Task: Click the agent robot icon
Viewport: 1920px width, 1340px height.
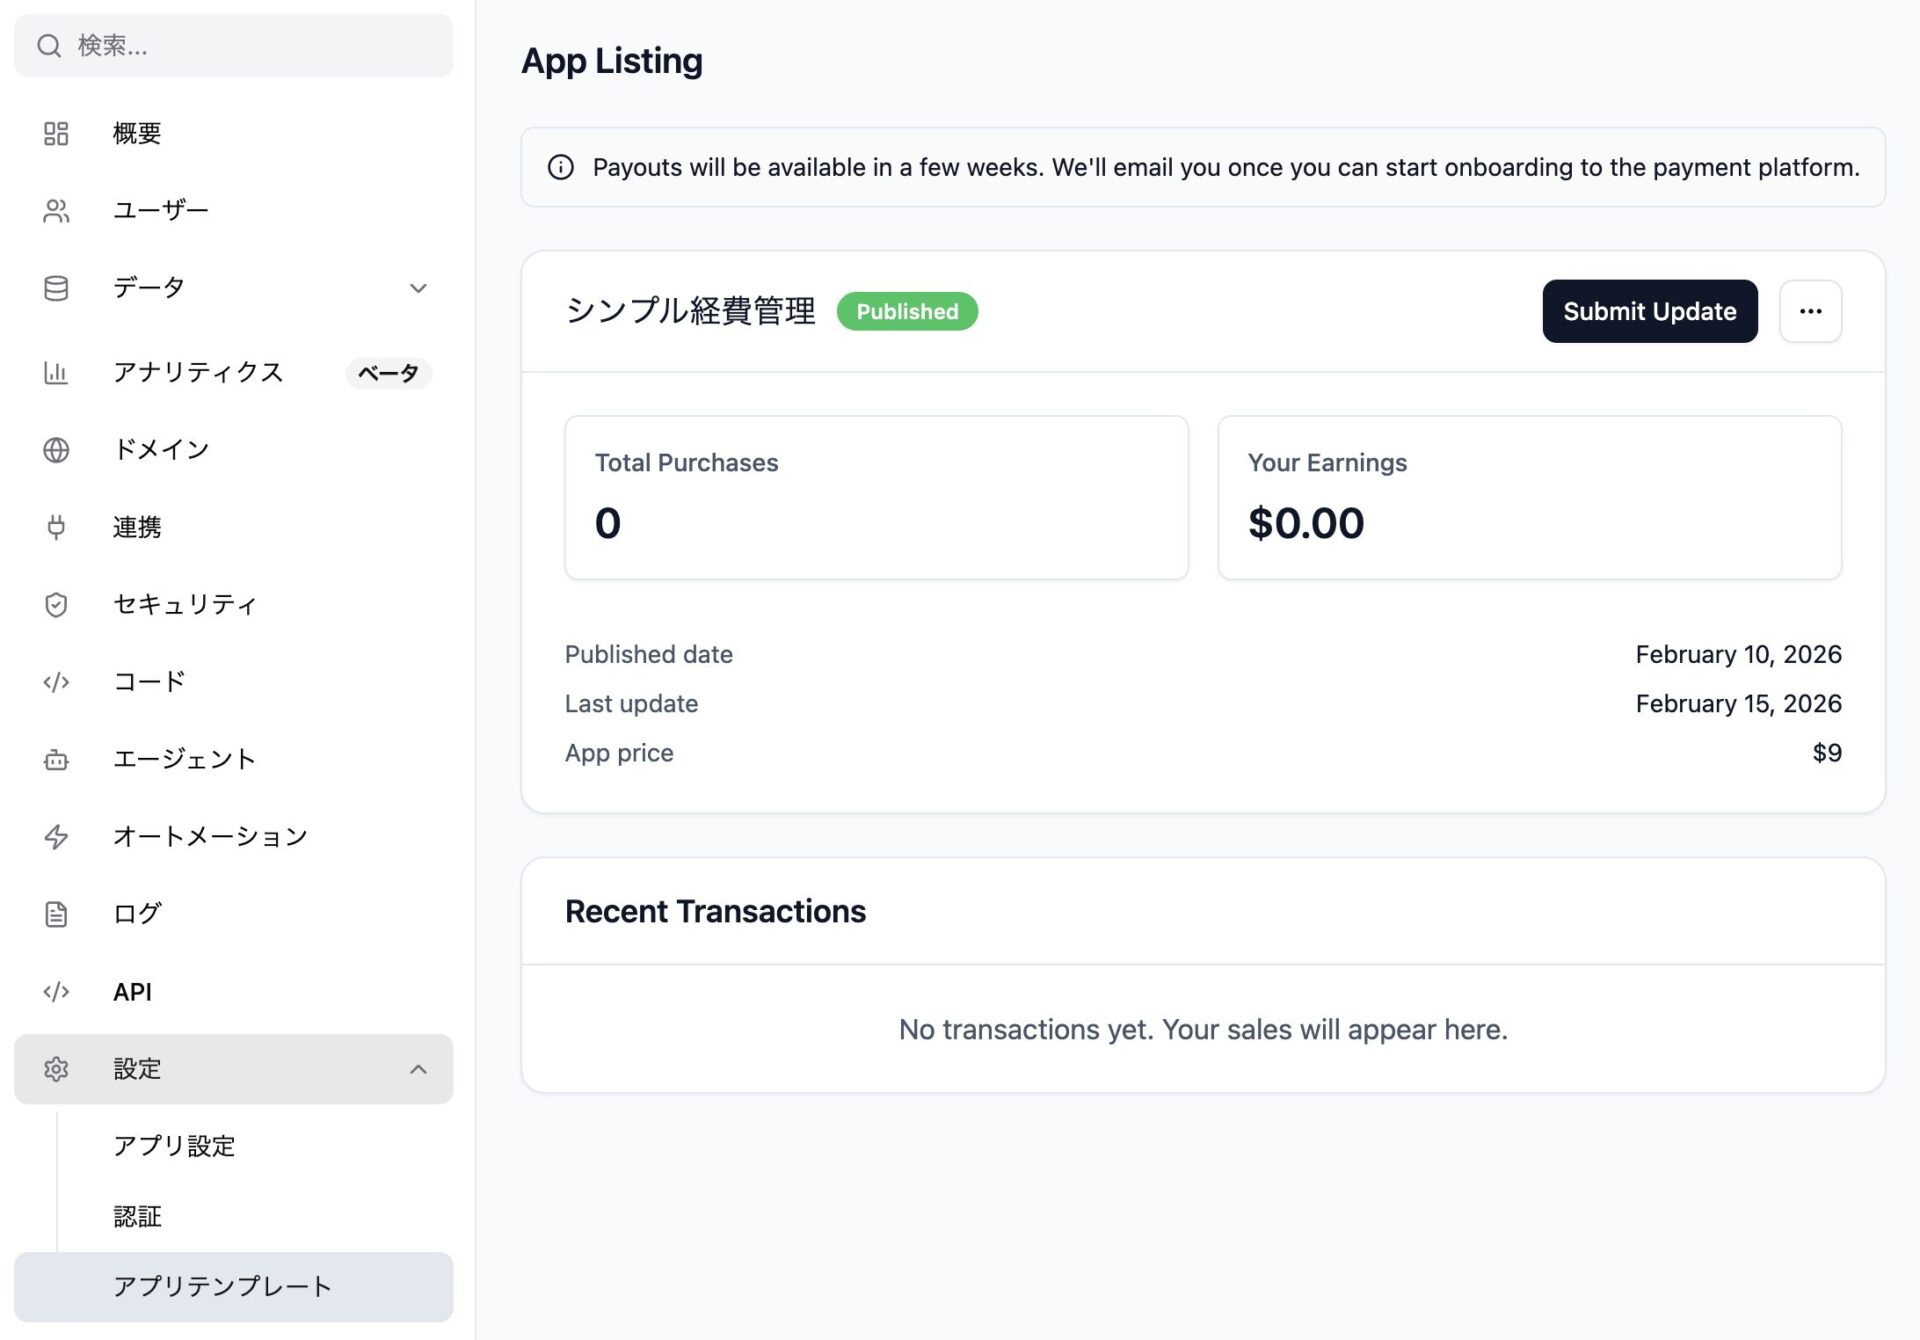Action: [56, 760]
